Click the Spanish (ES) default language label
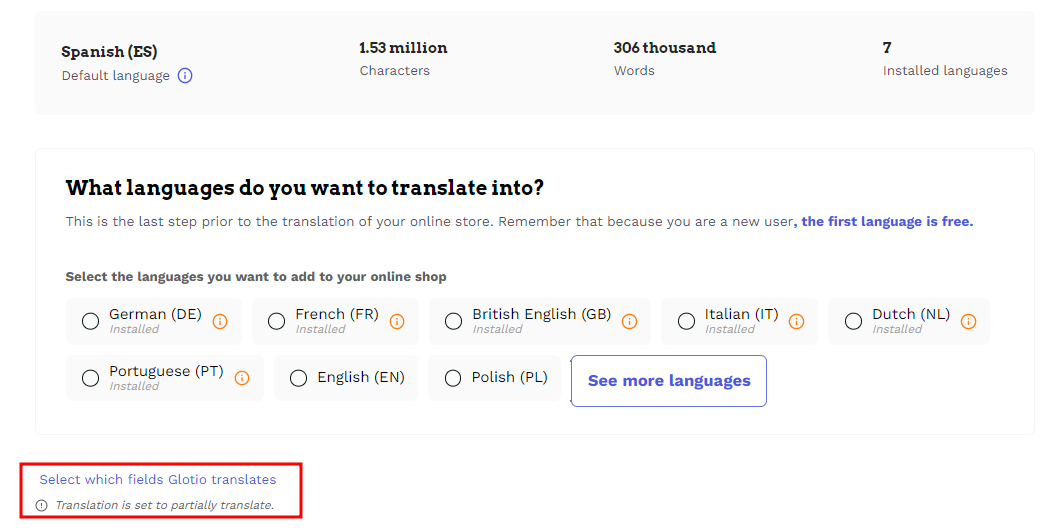 click(x=109, y=52)
